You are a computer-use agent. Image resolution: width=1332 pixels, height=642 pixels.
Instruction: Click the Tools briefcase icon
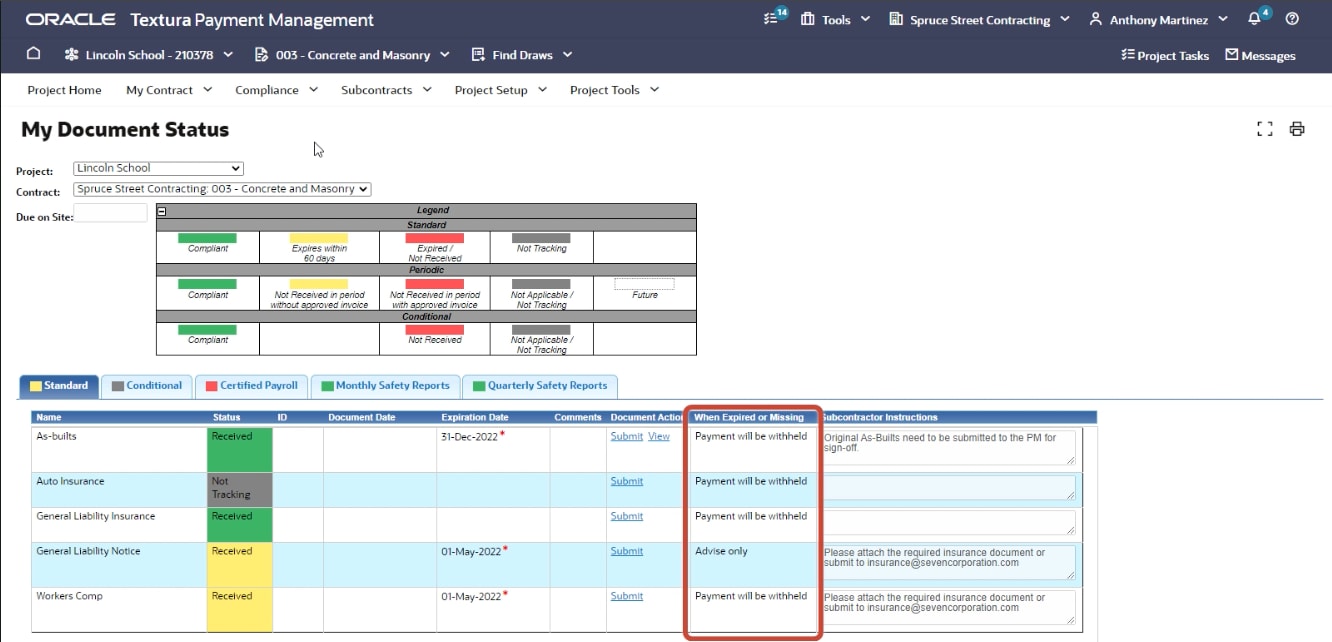point(808,19)
